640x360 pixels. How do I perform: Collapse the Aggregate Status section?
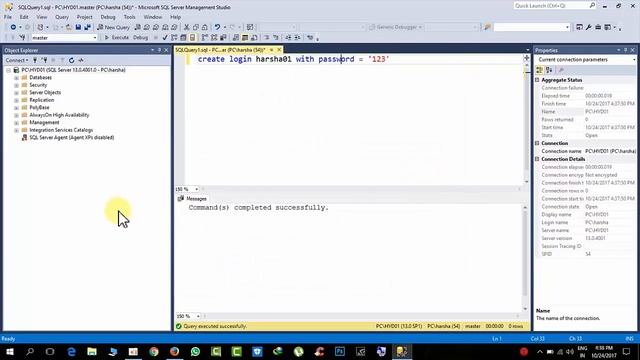tap(537, 80)
